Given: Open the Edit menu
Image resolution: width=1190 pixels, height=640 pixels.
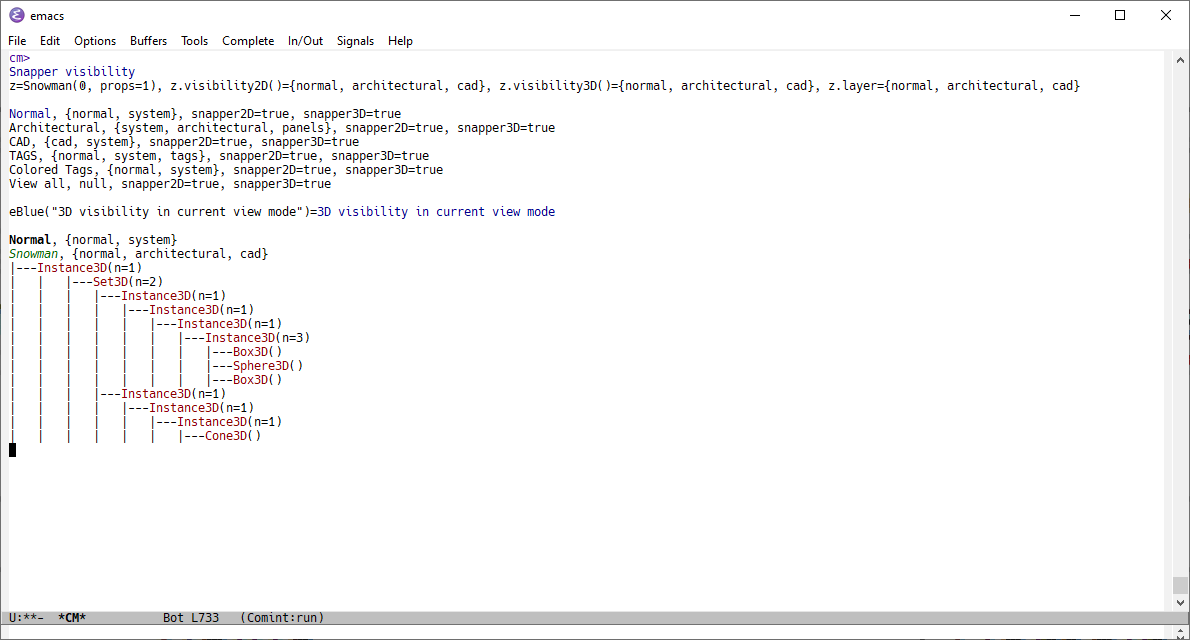Looking at the screenshot, I should click(50, 41).
